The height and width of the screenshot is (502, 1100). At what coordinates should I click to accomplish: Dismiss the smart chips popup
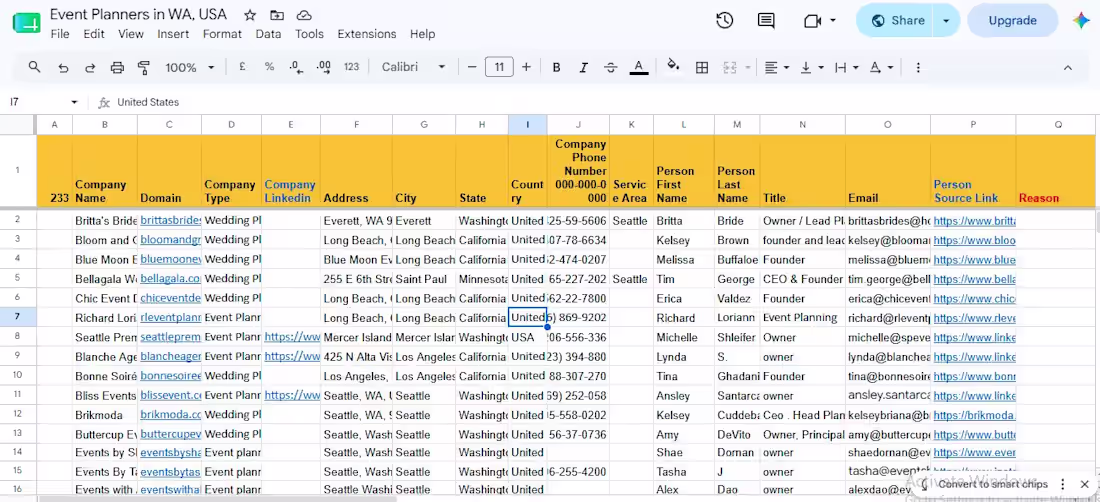[1085, 484]
